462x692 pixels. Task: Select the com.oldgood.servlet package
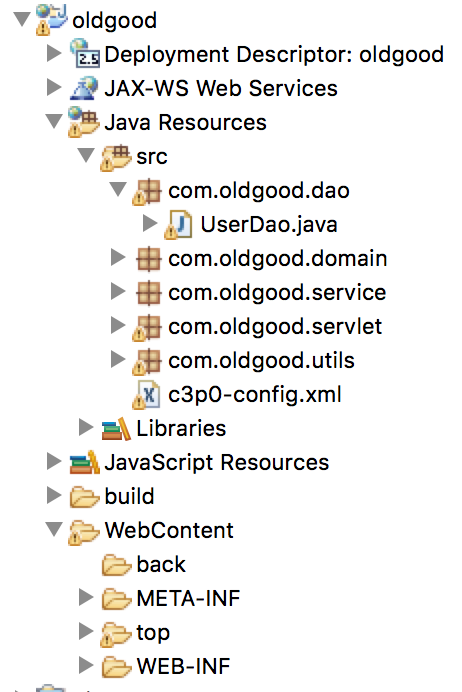pos(275,327)
